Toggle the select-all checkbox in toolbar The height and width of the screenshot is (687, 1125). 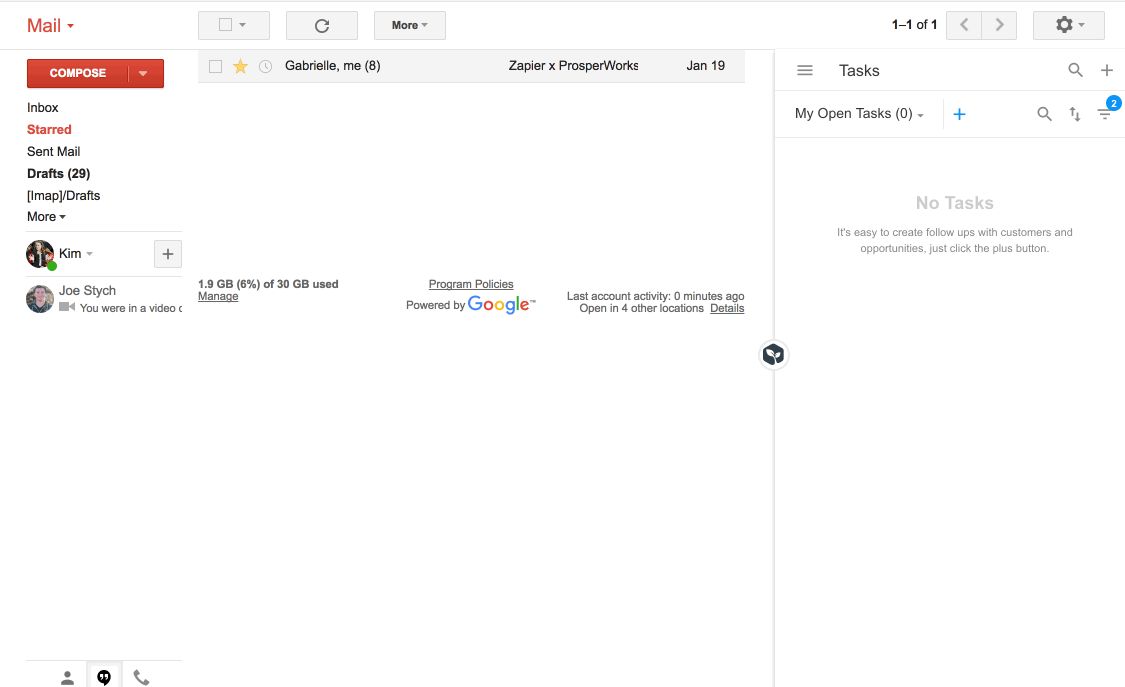tap(226, 26)
